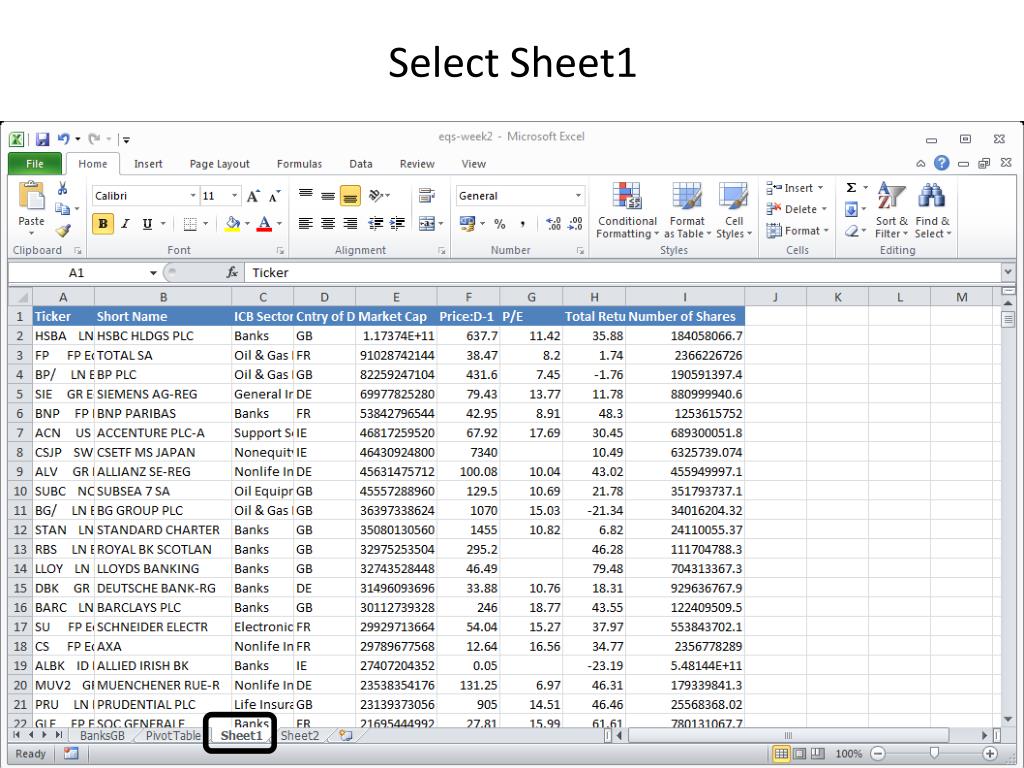Open the font size dropdown
Image resolution: width=1024 pixels, height=768 pixels.
coord(234,196)
